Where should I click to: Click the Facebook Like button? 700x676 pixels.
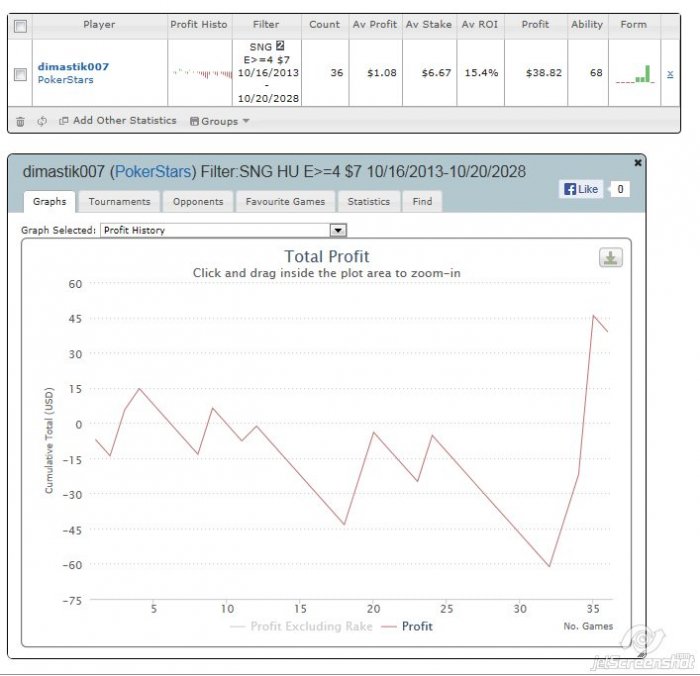click(581, 189)
